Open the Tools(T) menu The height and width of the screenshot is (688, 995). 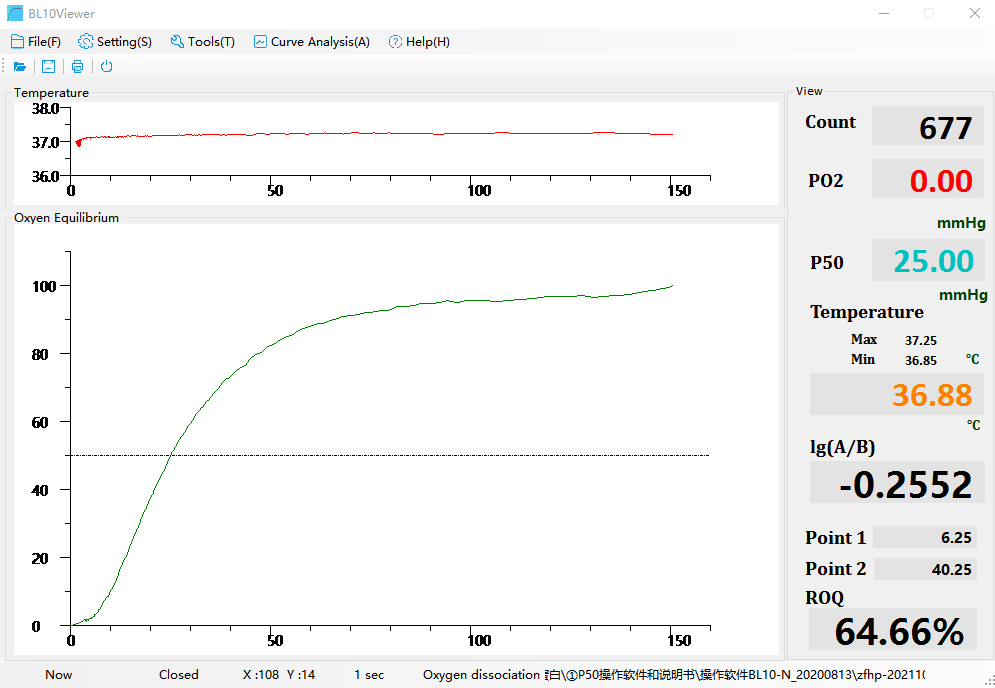click(x=202, y=42)
